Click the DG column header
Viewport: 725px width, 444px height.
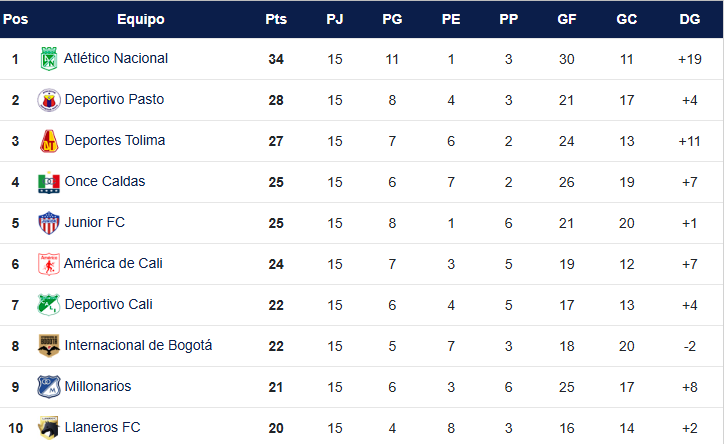point(689,19)
